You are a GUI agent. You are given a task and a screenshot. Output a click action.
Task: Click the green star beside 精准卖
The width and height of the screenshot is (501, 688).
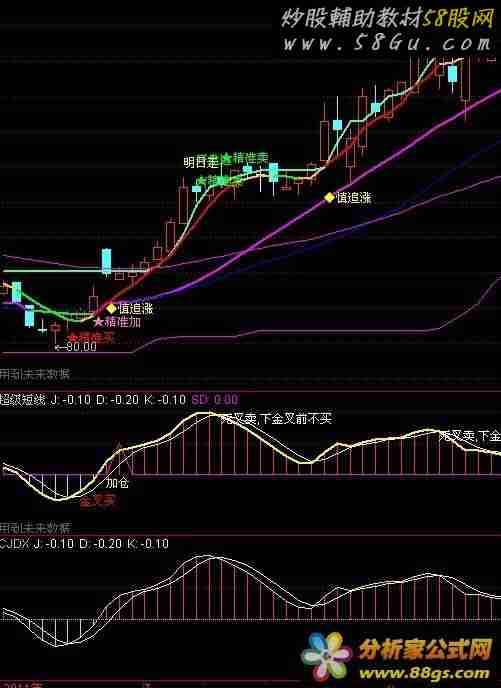(227, 158)
